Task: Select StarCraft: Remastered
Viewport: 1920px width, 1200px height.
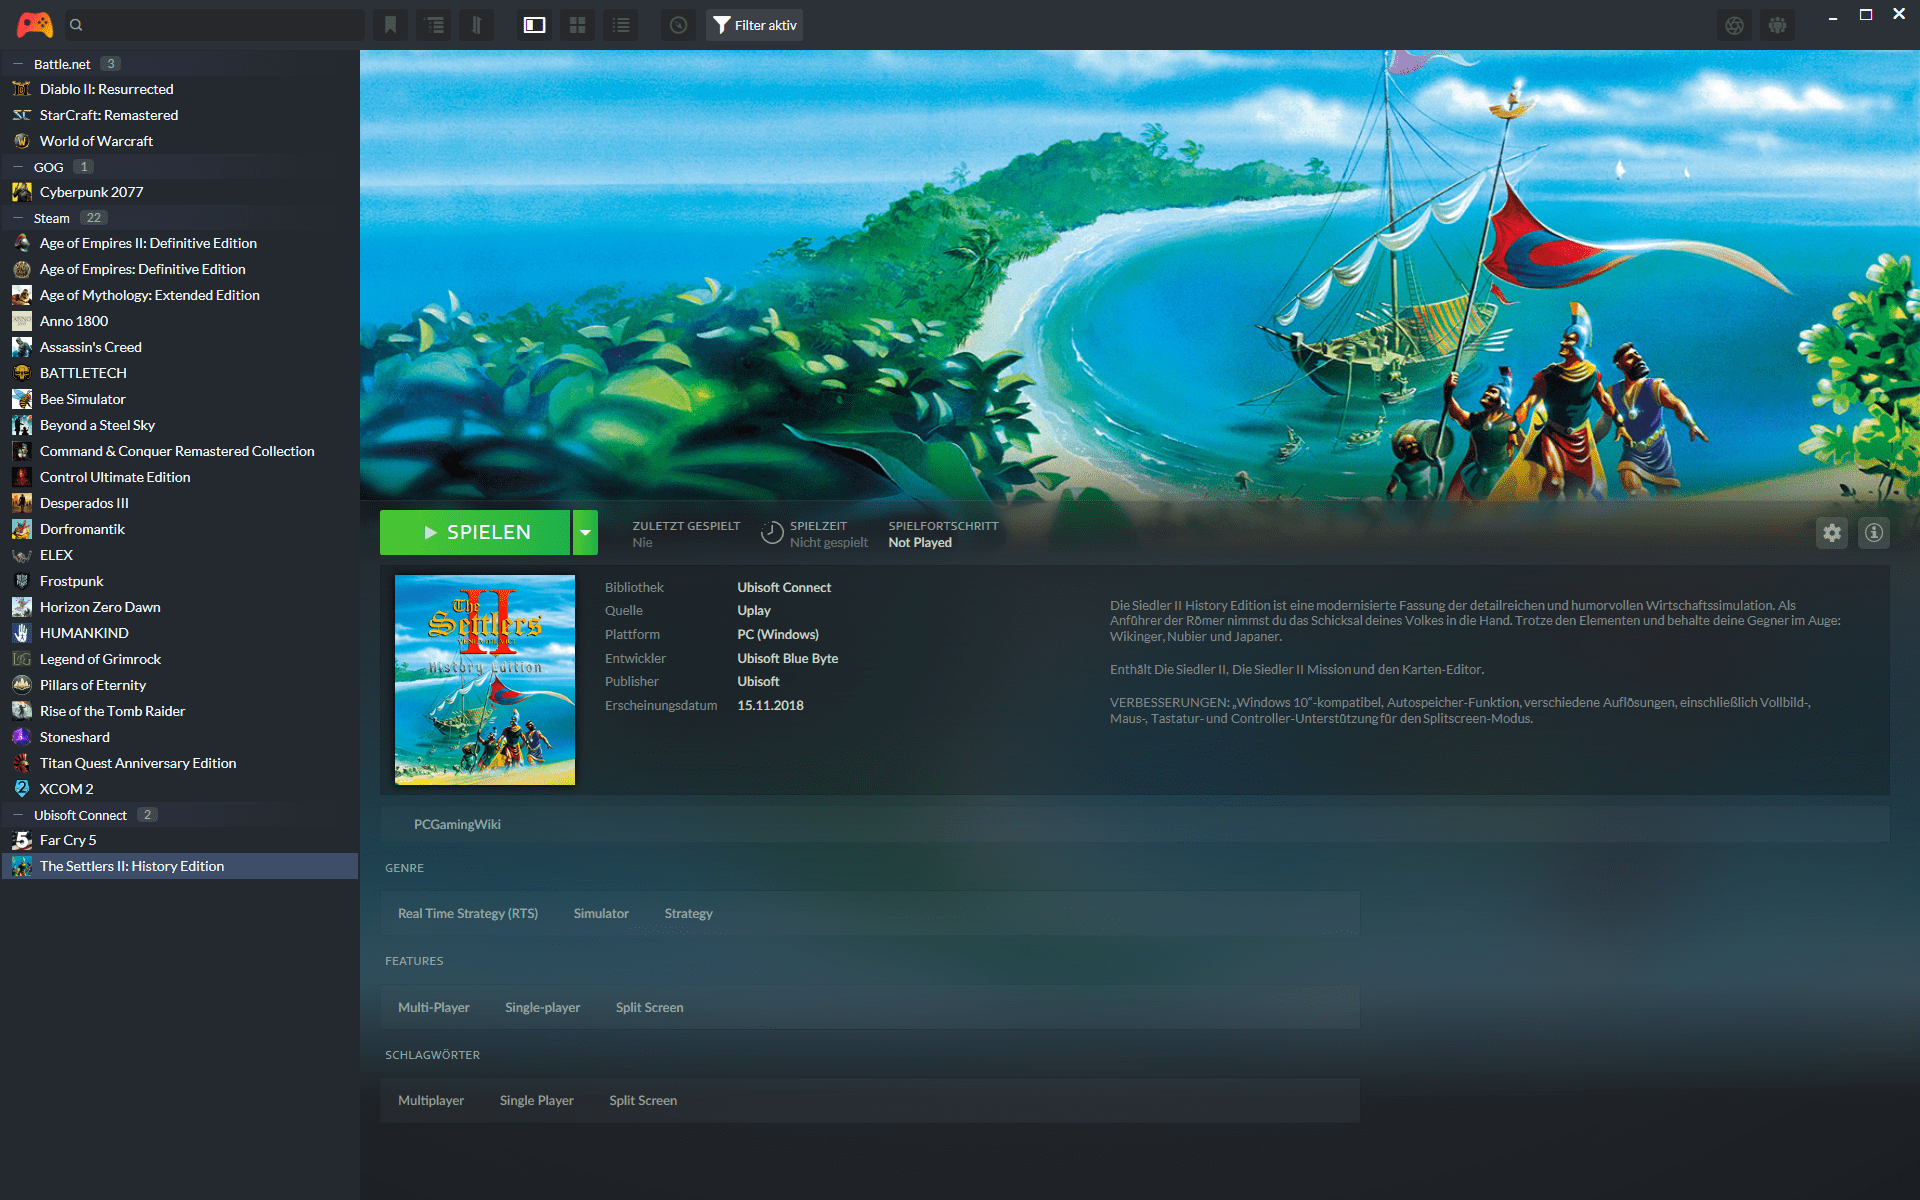Action: [180, 115]
